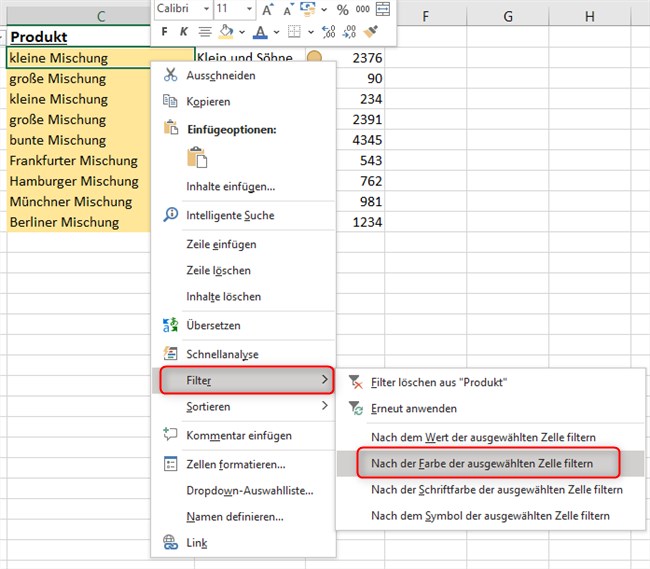Choose Zeile einfügen
Image resolution: width=650 pixels, height=569 pixels.
tap(221, 245)
